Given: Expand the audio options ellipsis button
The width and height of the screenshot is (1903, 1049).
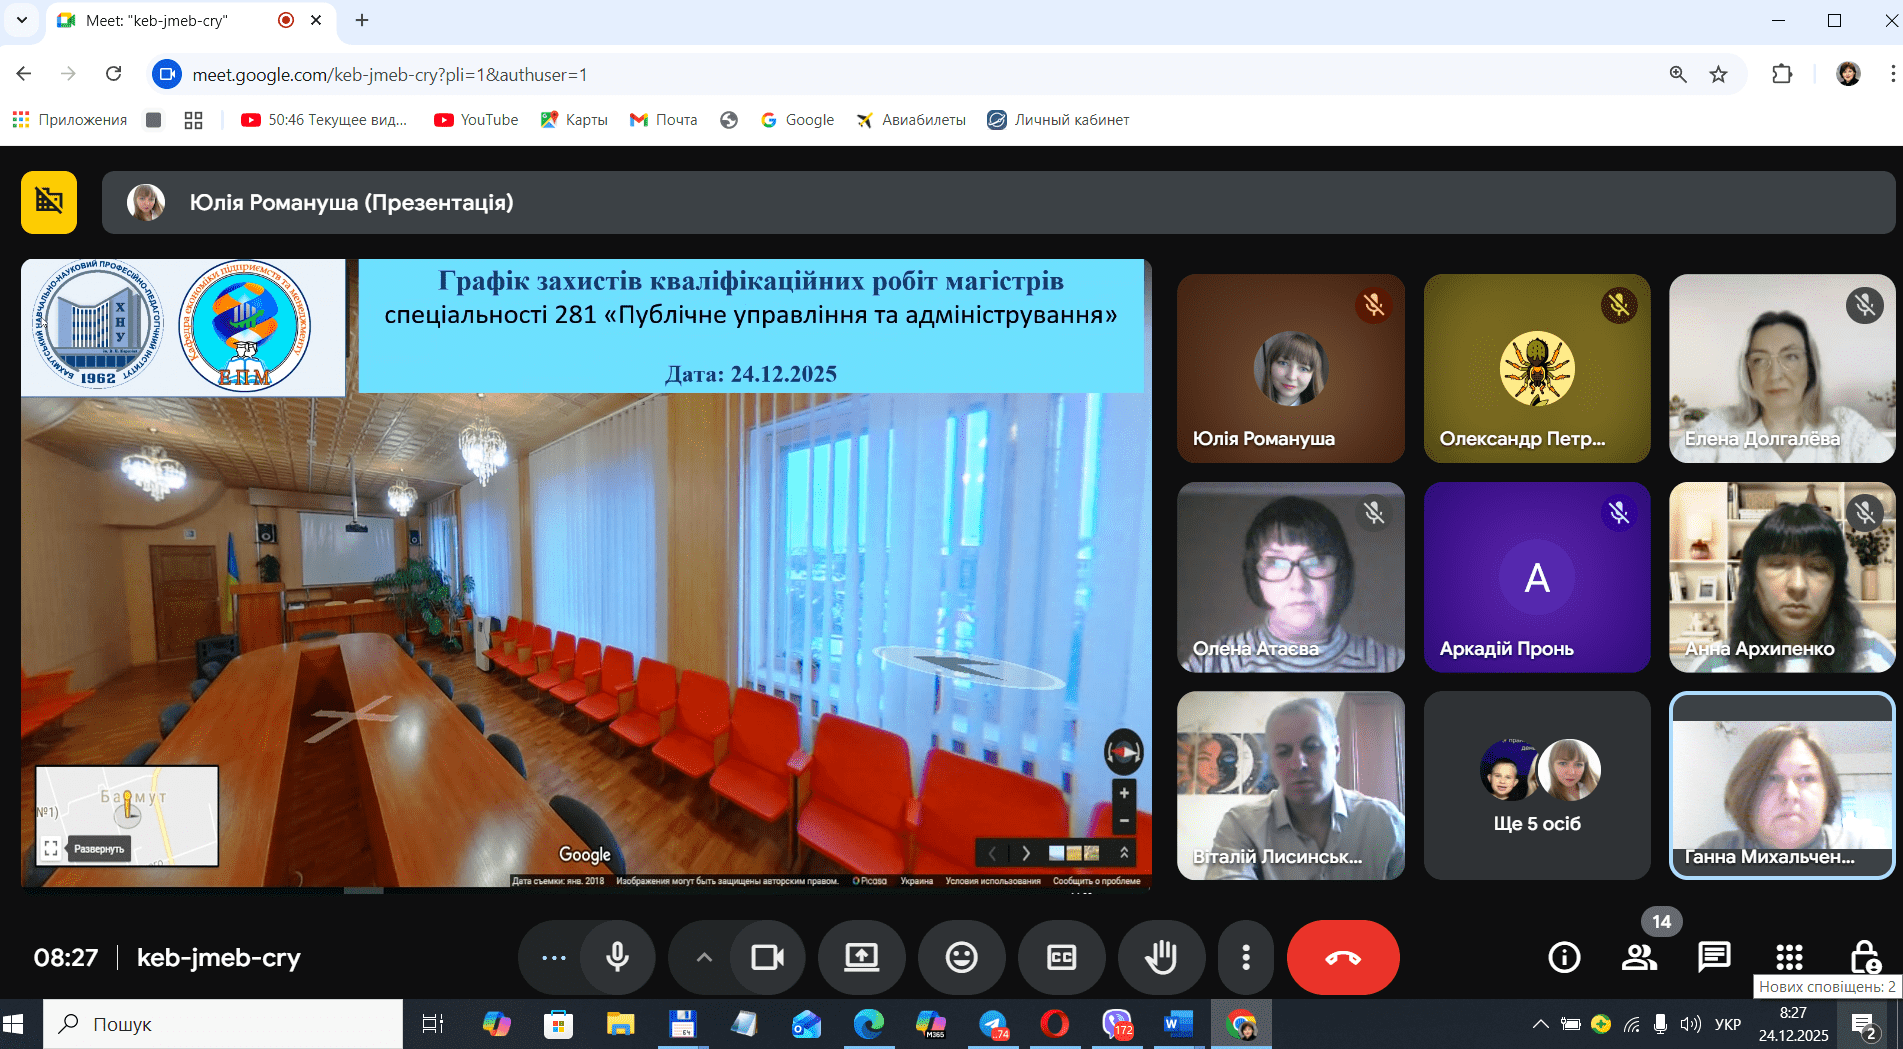Looking at the screenshot, I should tap(553, 957).
